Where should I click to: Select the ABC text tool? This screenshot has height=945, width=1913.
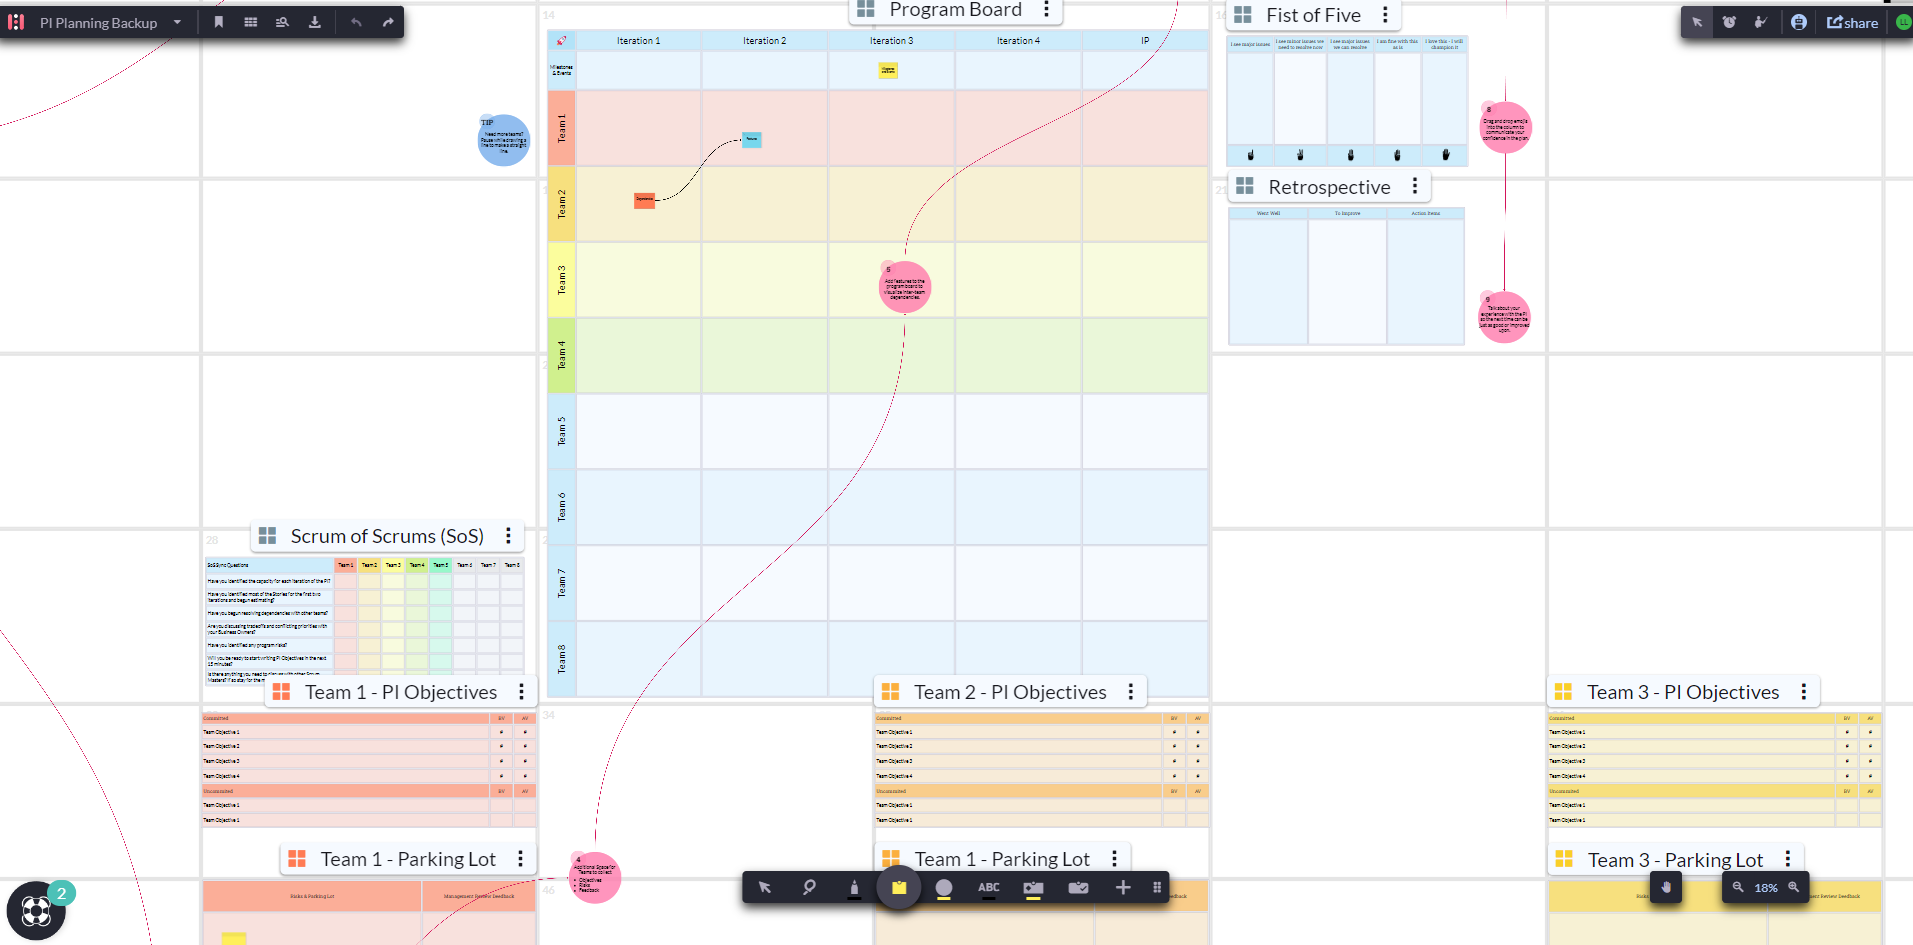(x=988, y=888)
